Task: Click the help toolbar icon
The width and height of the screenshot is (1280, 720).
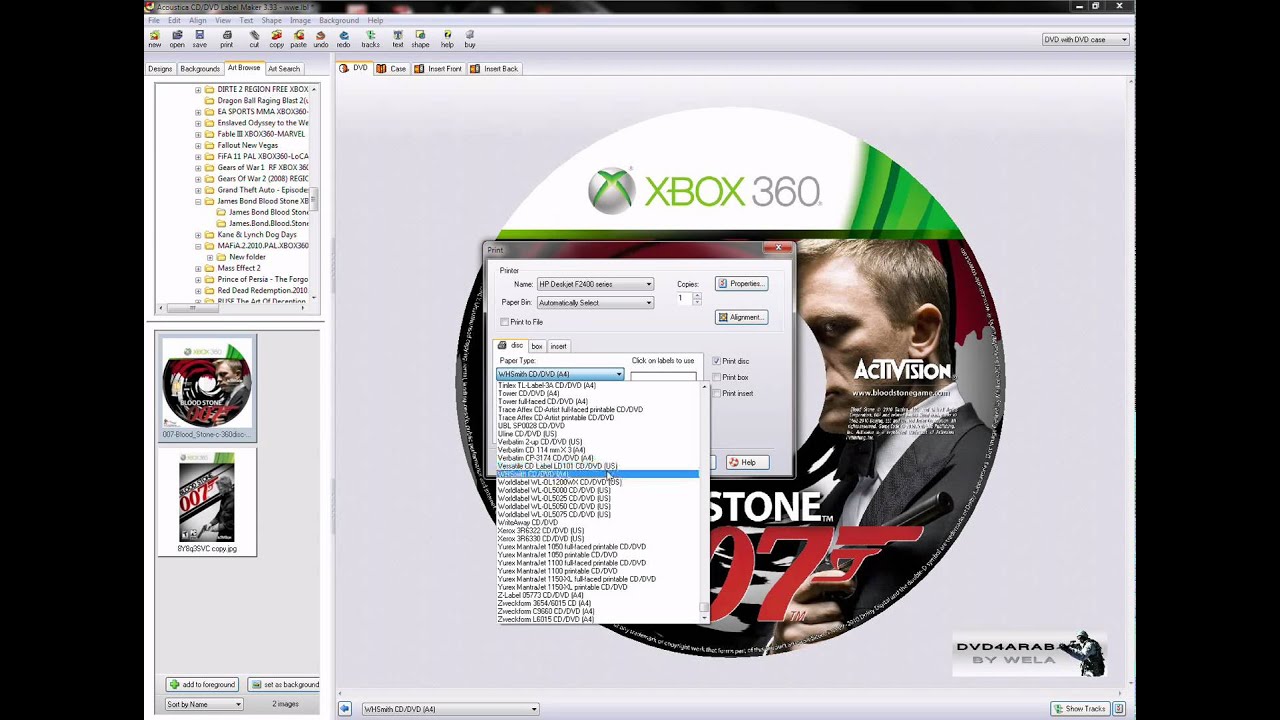Action: (x=447, y=38)
